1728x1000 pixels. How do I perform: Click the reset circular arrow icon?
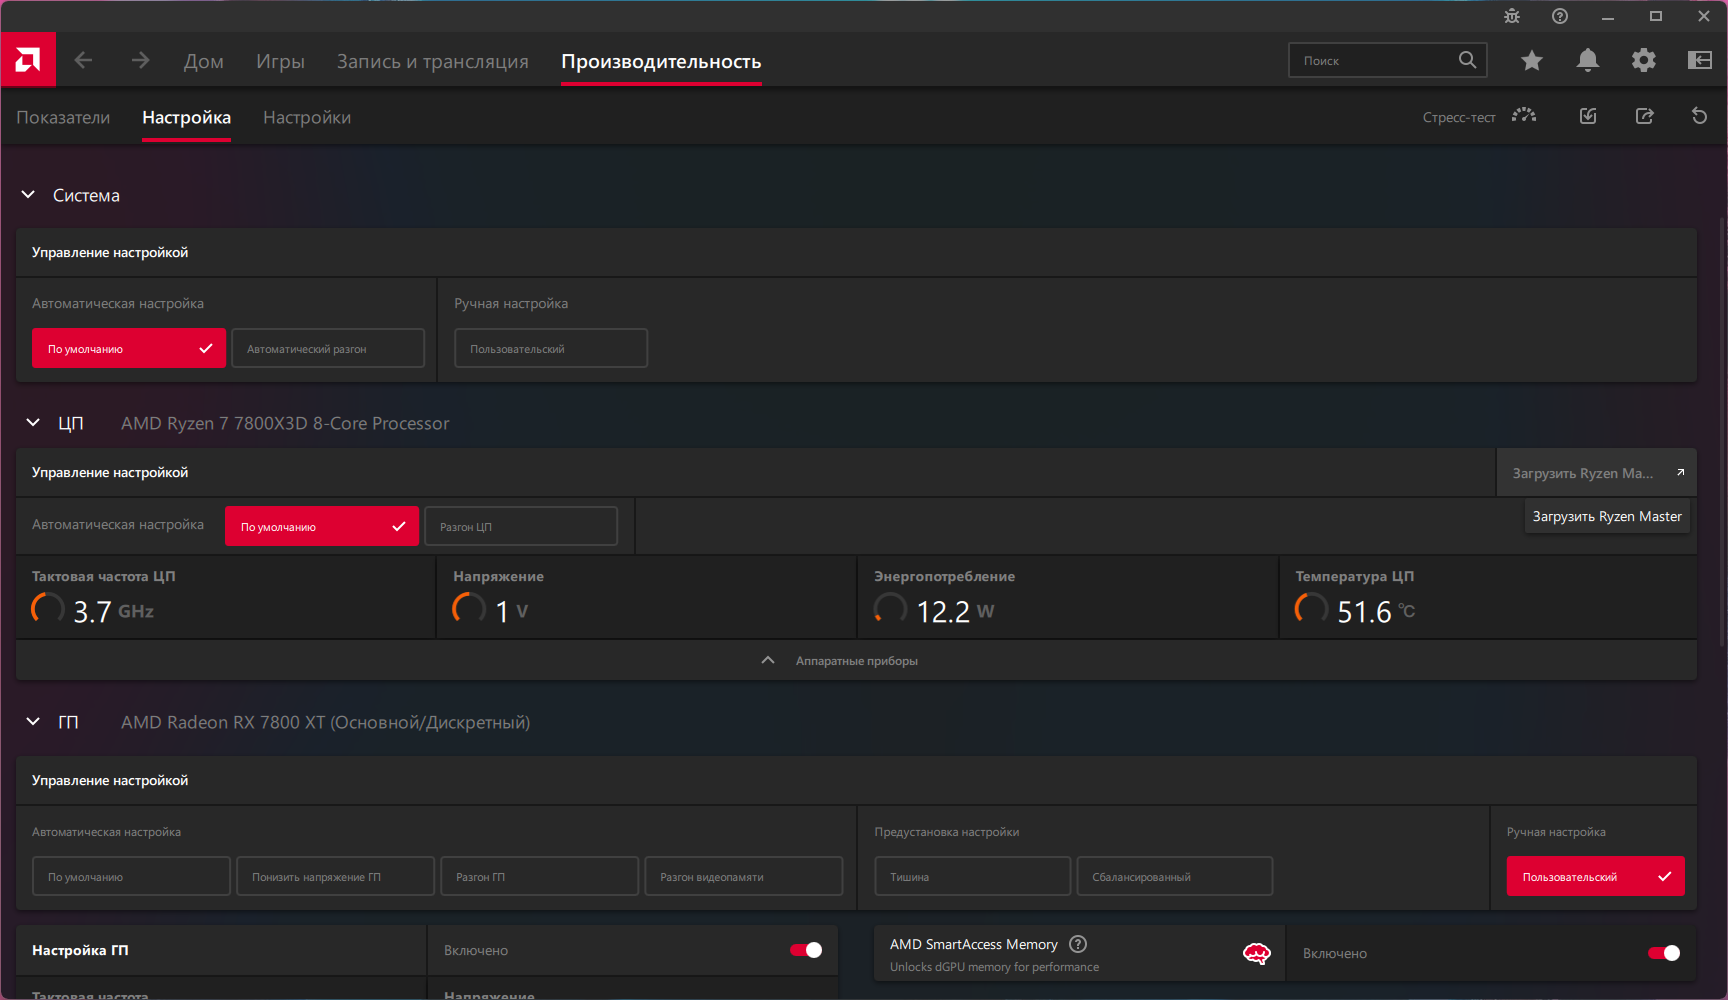[x=1699, y=116]
